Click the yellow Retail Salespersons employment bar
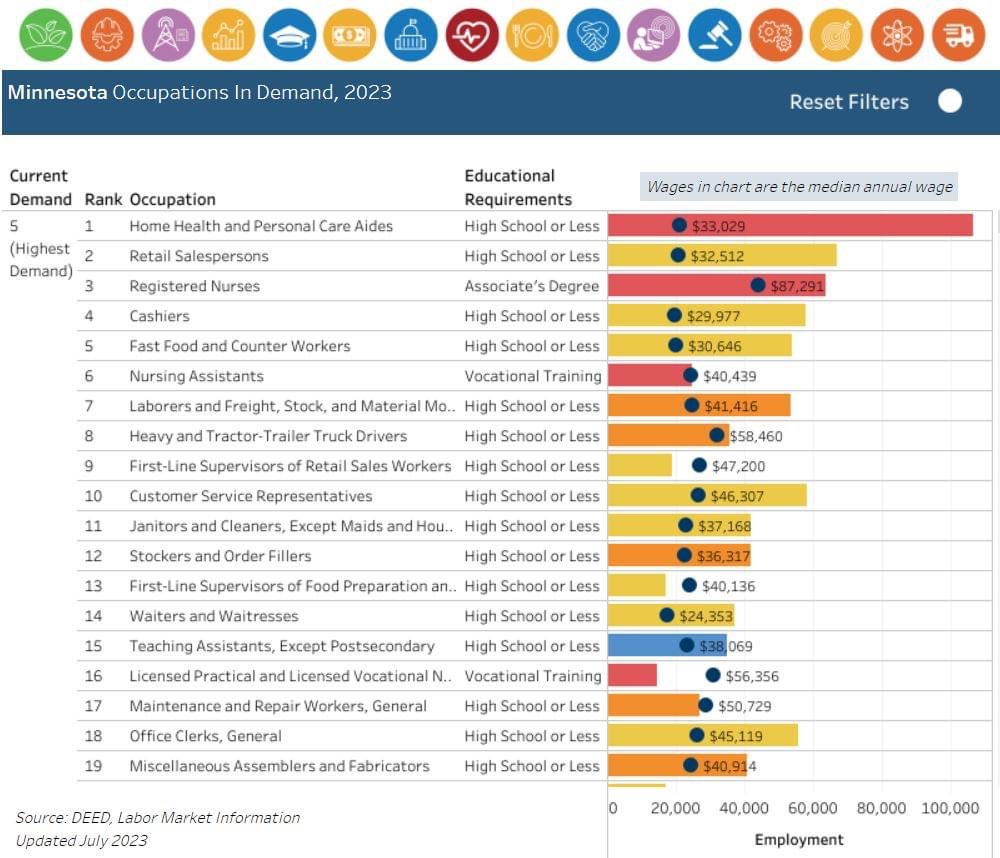This screenshot has width=1000, height=858. 722,255
